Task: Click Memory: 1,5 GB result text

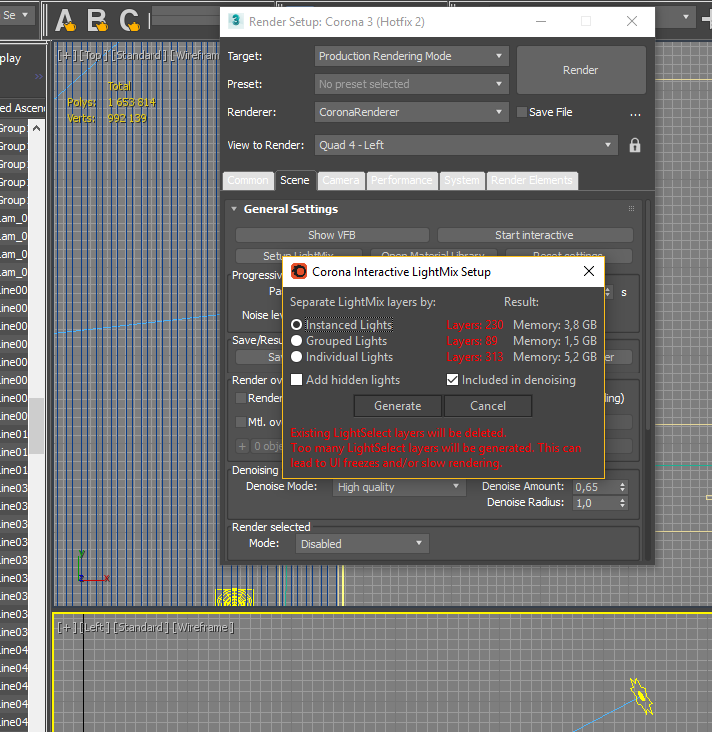Action: (555, 341)
